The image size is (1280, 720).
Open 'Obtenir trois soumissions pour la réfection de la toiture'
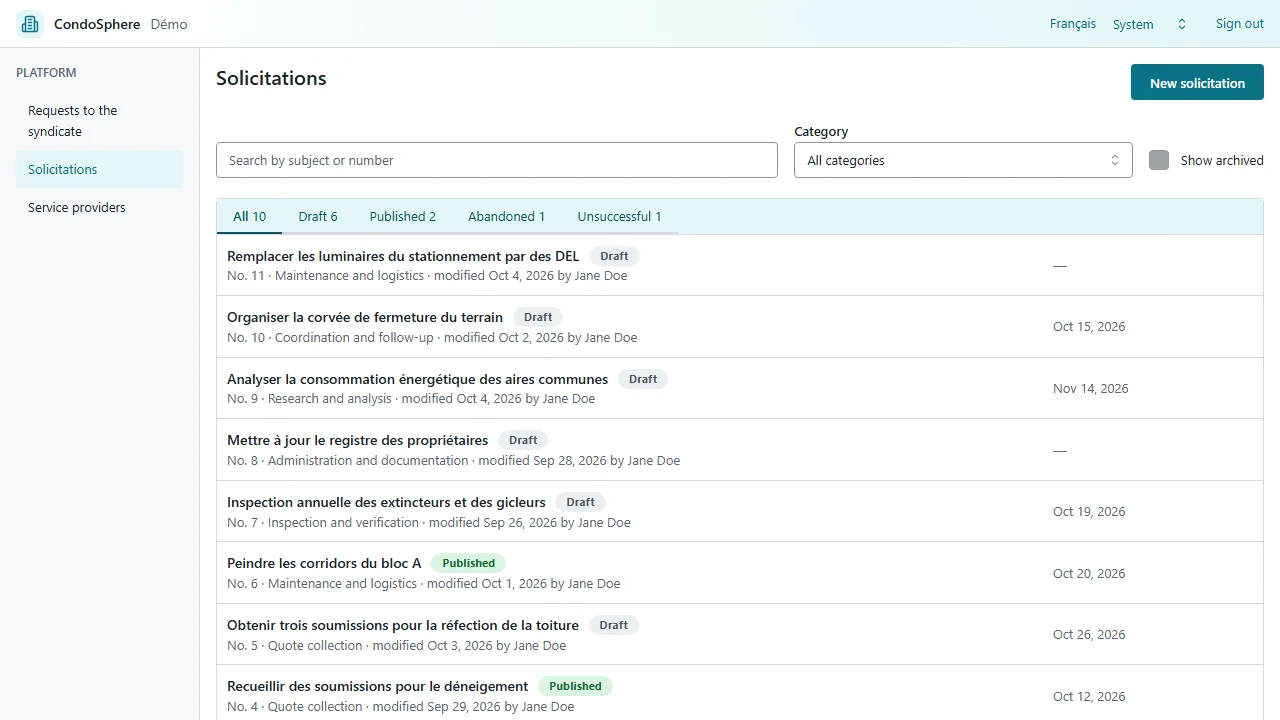click(403, 625)
